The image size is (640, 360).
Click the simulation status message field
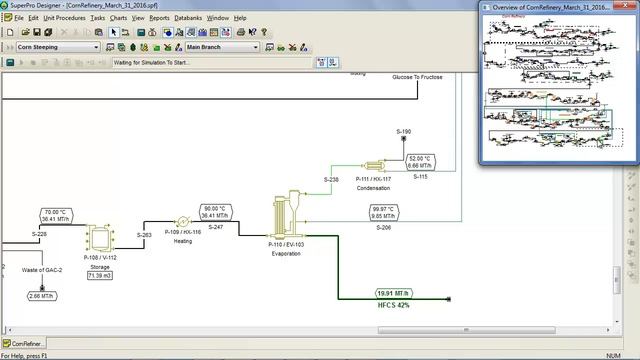[x=212, y=62]
